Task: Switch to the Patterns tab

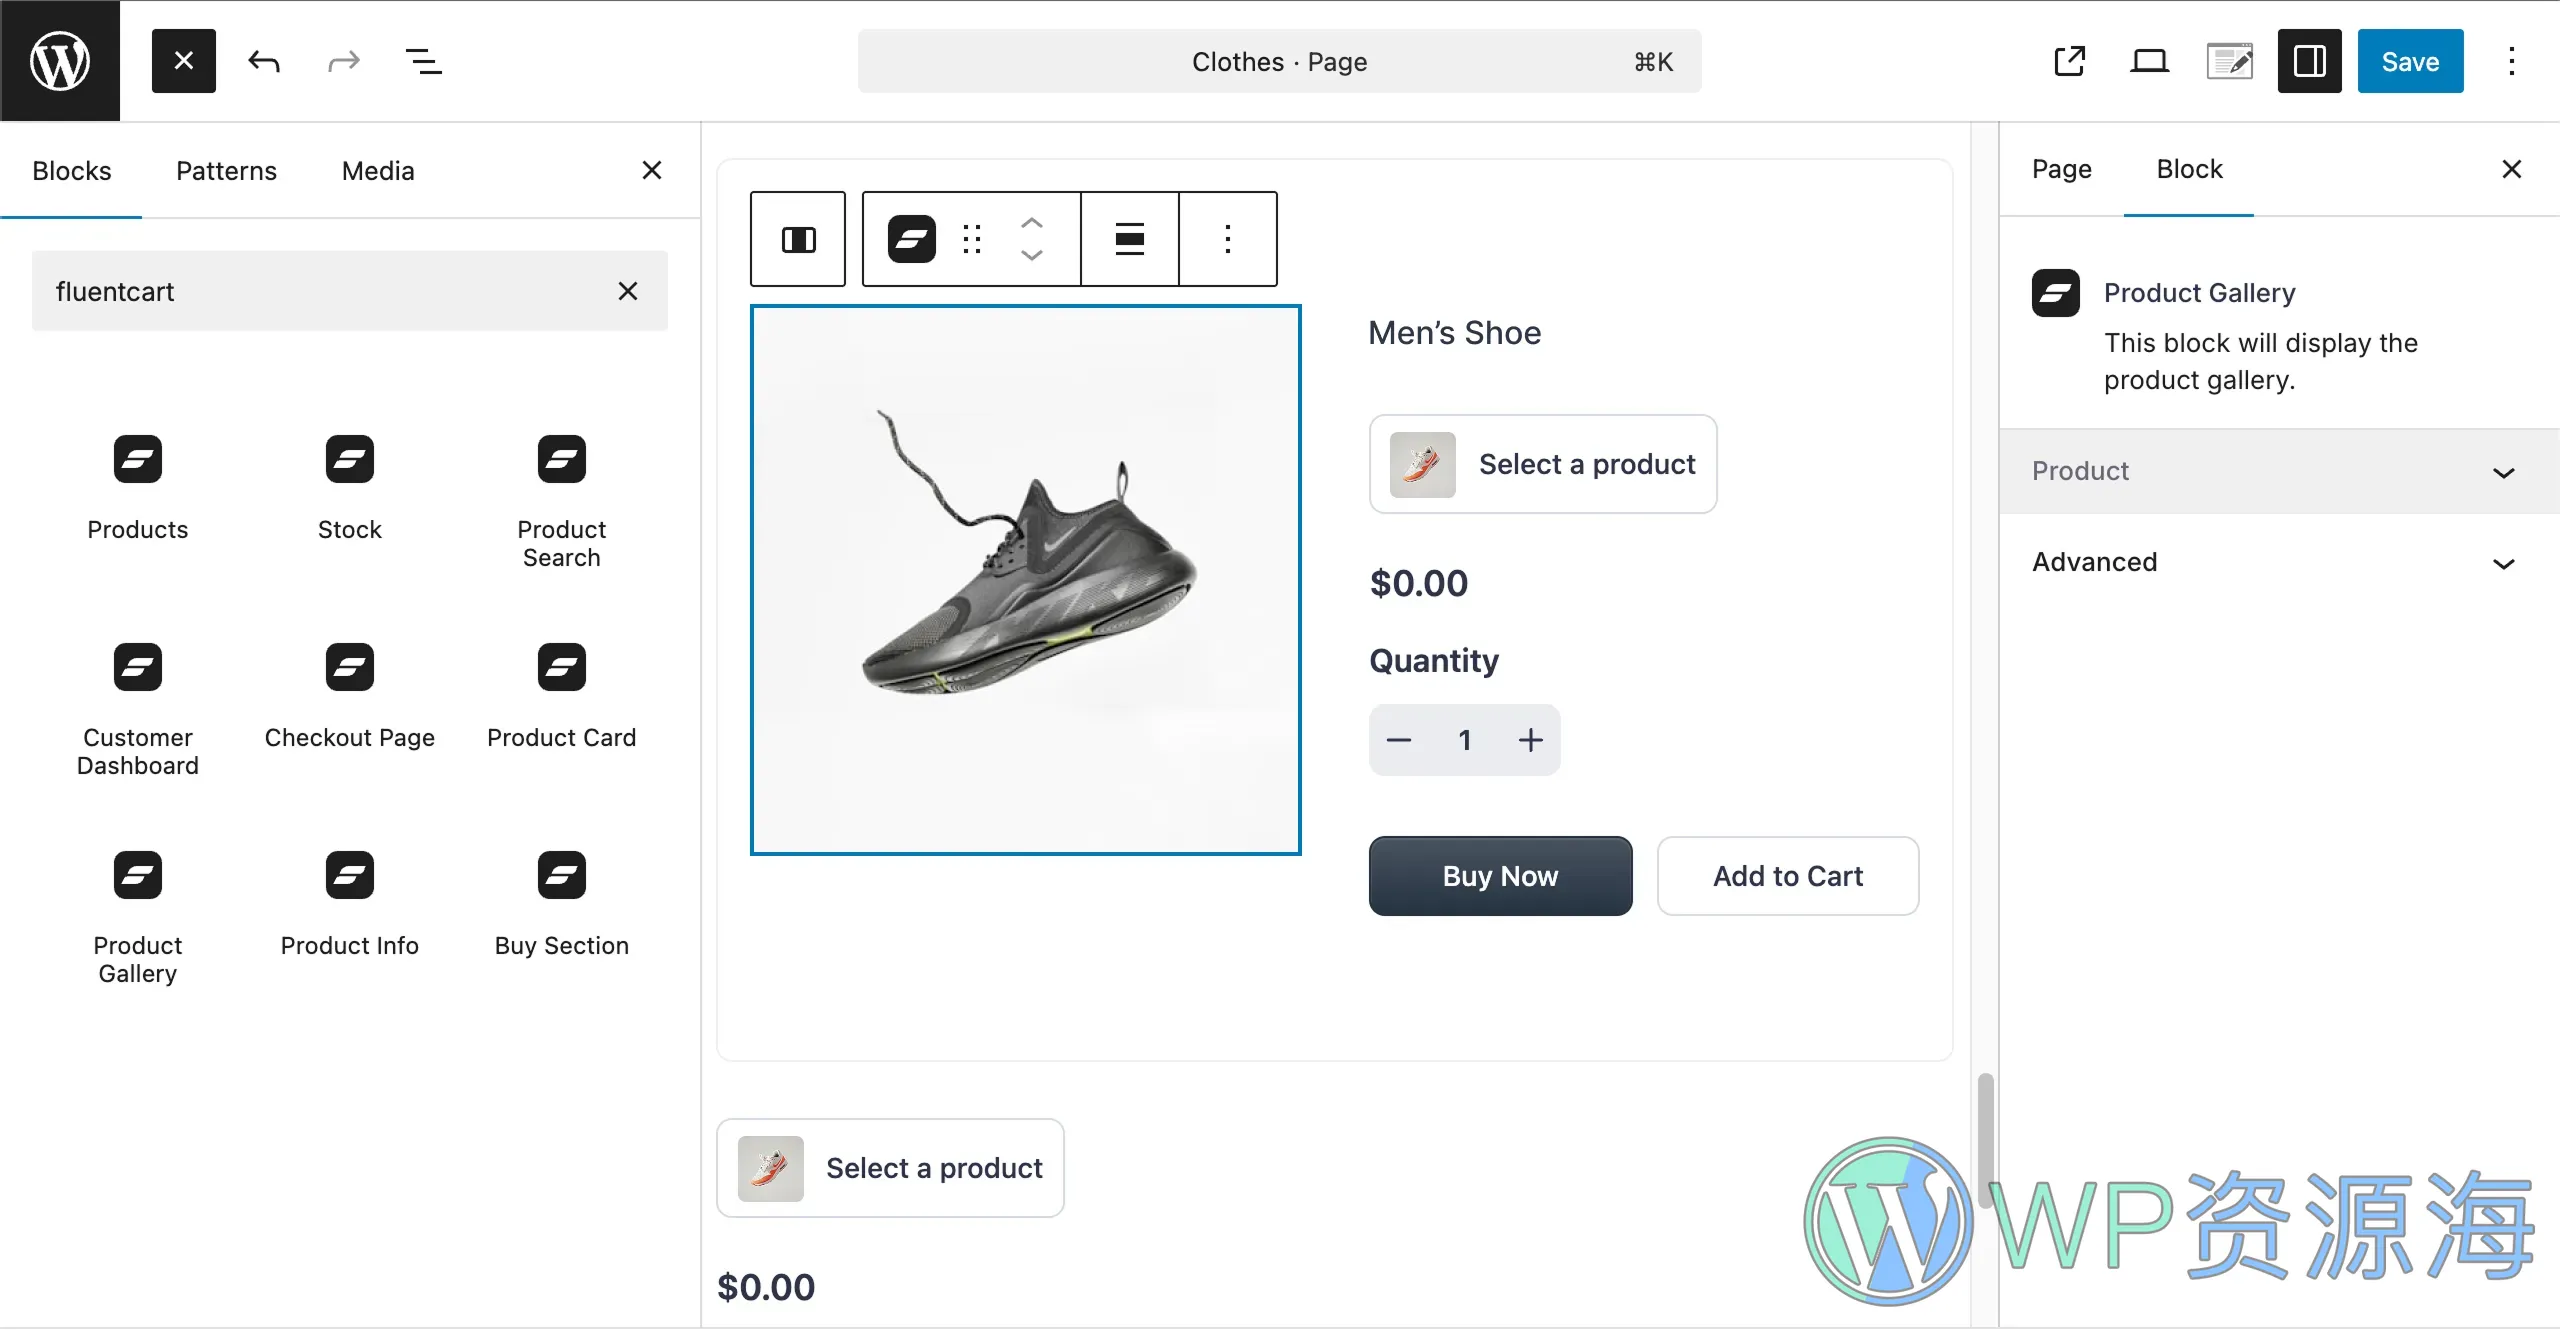Action: (x=226, y=170)
